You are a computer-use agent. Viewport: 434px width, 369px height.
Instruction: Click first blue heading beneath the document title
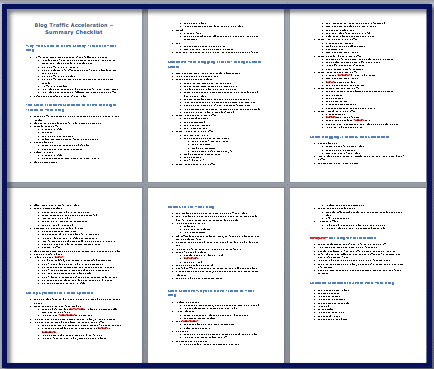coord(71,48)
